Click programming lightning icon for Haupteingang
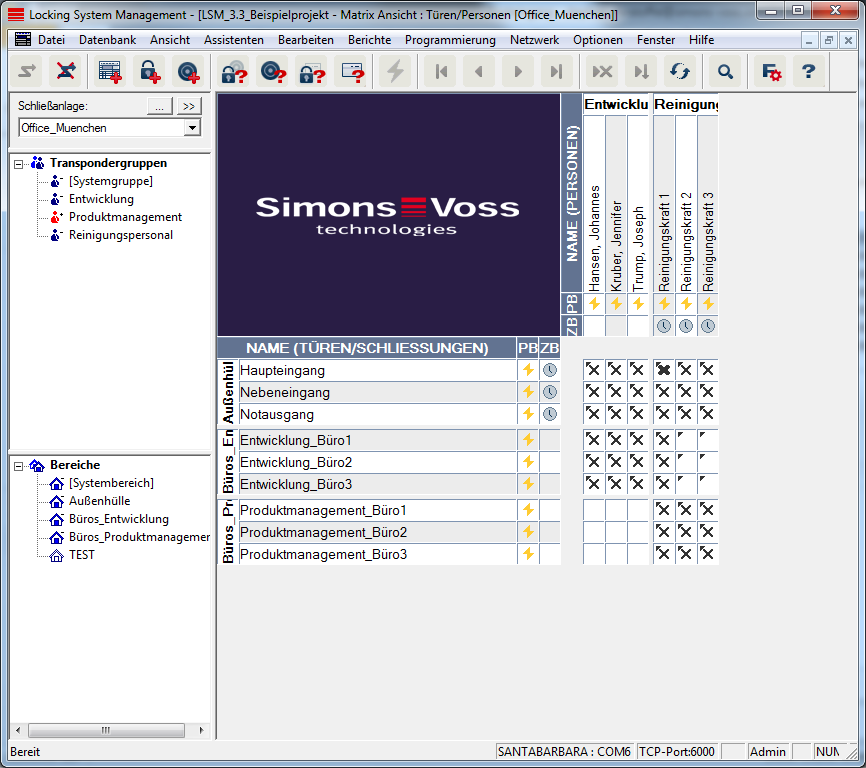Screen dimensions: 866x768 tap(528, 370)
